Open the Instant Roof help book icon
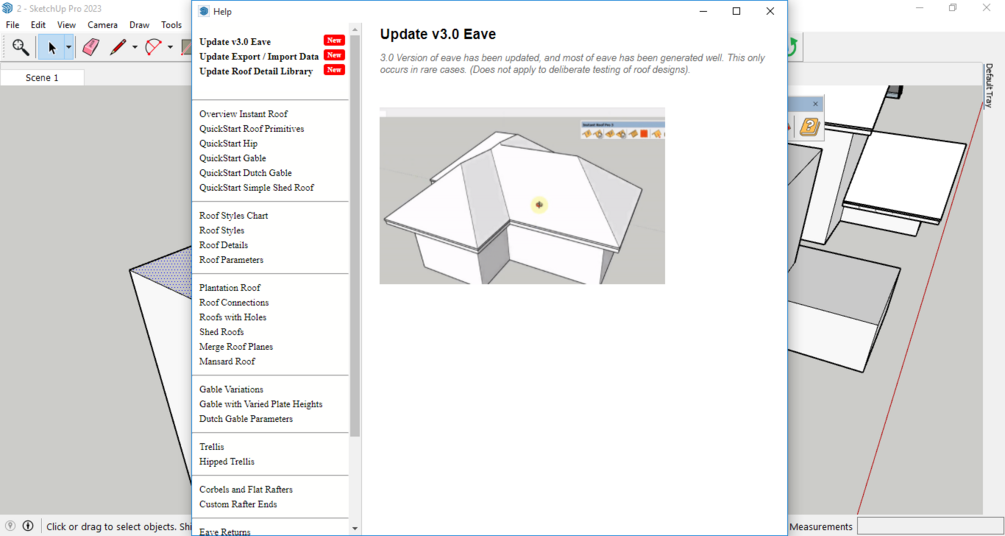The height and width of the screenshot is (536, 1005). pos(810,126)
